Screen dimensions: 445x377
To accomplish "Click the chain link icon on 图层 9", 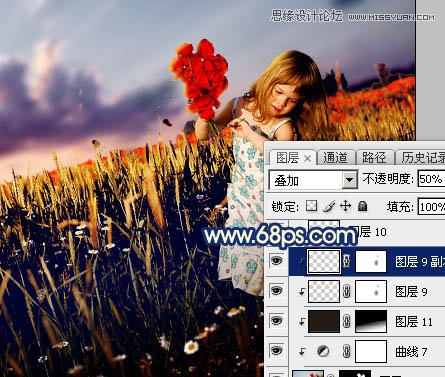I will (x=347, y=292).
